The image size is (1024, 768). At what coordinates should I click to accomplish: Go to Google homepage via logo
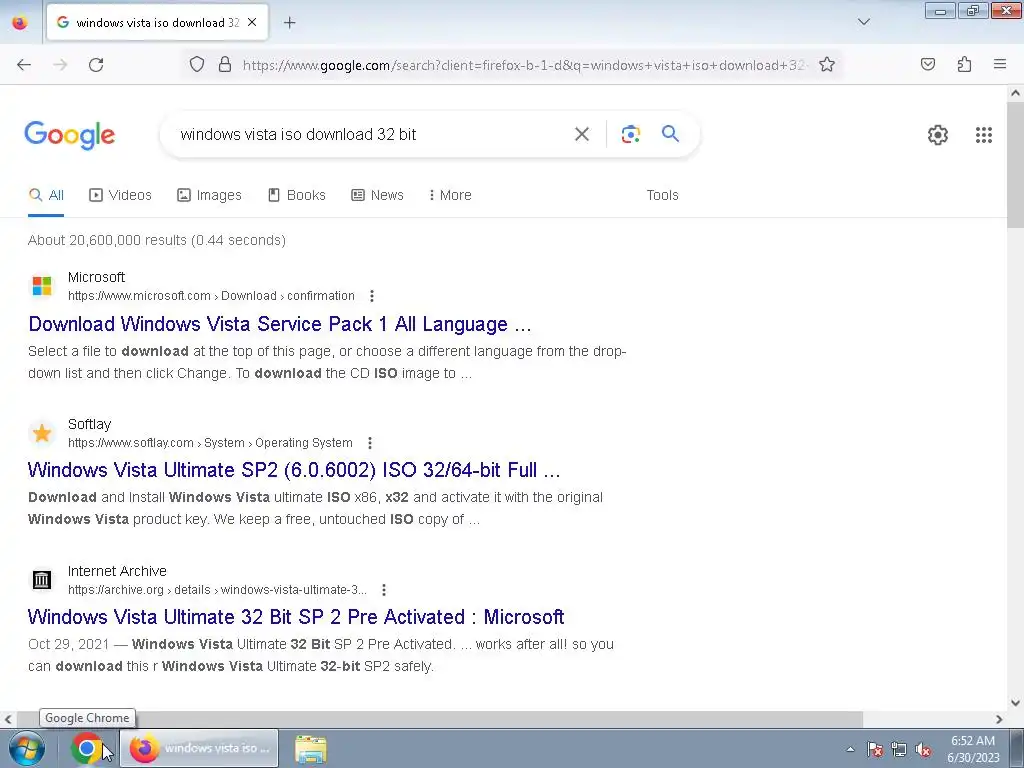[69, 135]
